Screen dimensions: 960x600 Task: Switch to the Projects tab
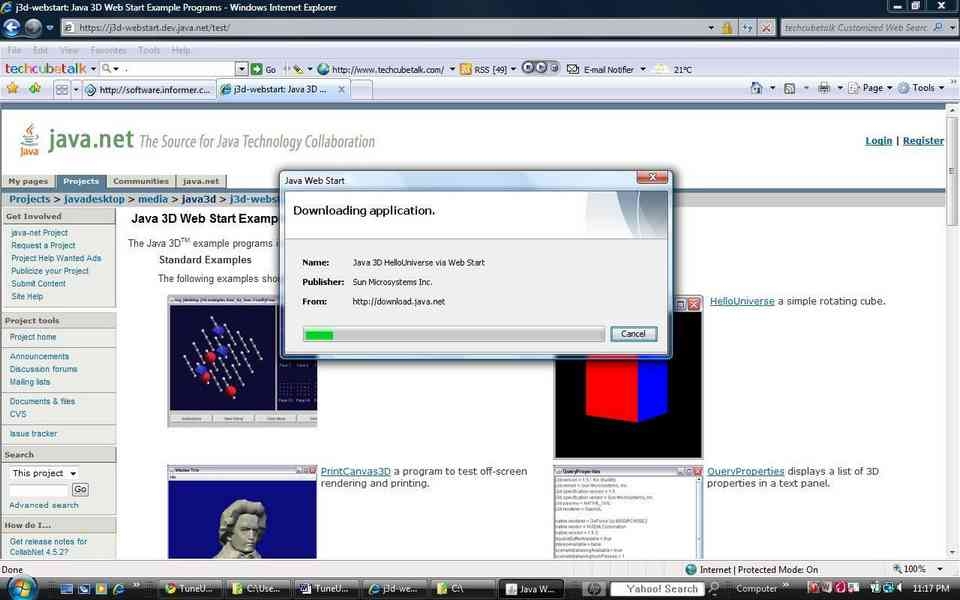pos(80,181)
